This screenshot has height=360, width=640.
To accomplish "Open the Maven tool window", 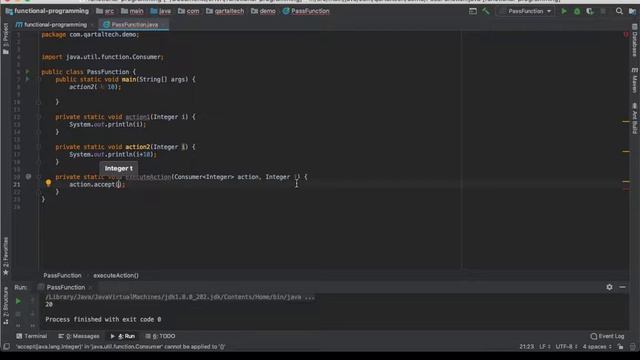I will [634, 81].
